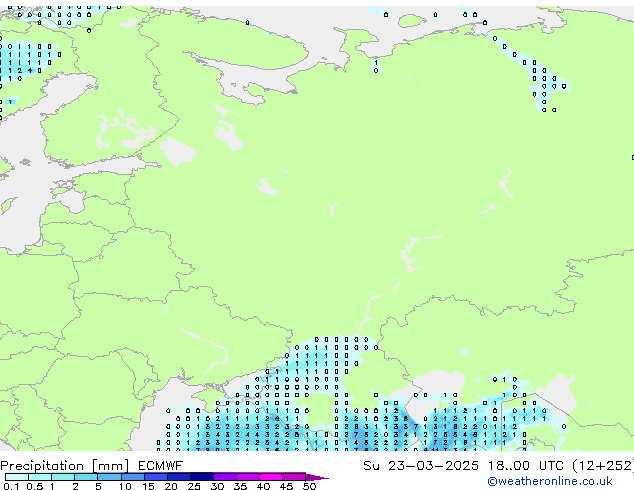This screenshot has width=634, height=490.
Task: Click the '45' legend scale label
Action: click(x=286, y=486)
